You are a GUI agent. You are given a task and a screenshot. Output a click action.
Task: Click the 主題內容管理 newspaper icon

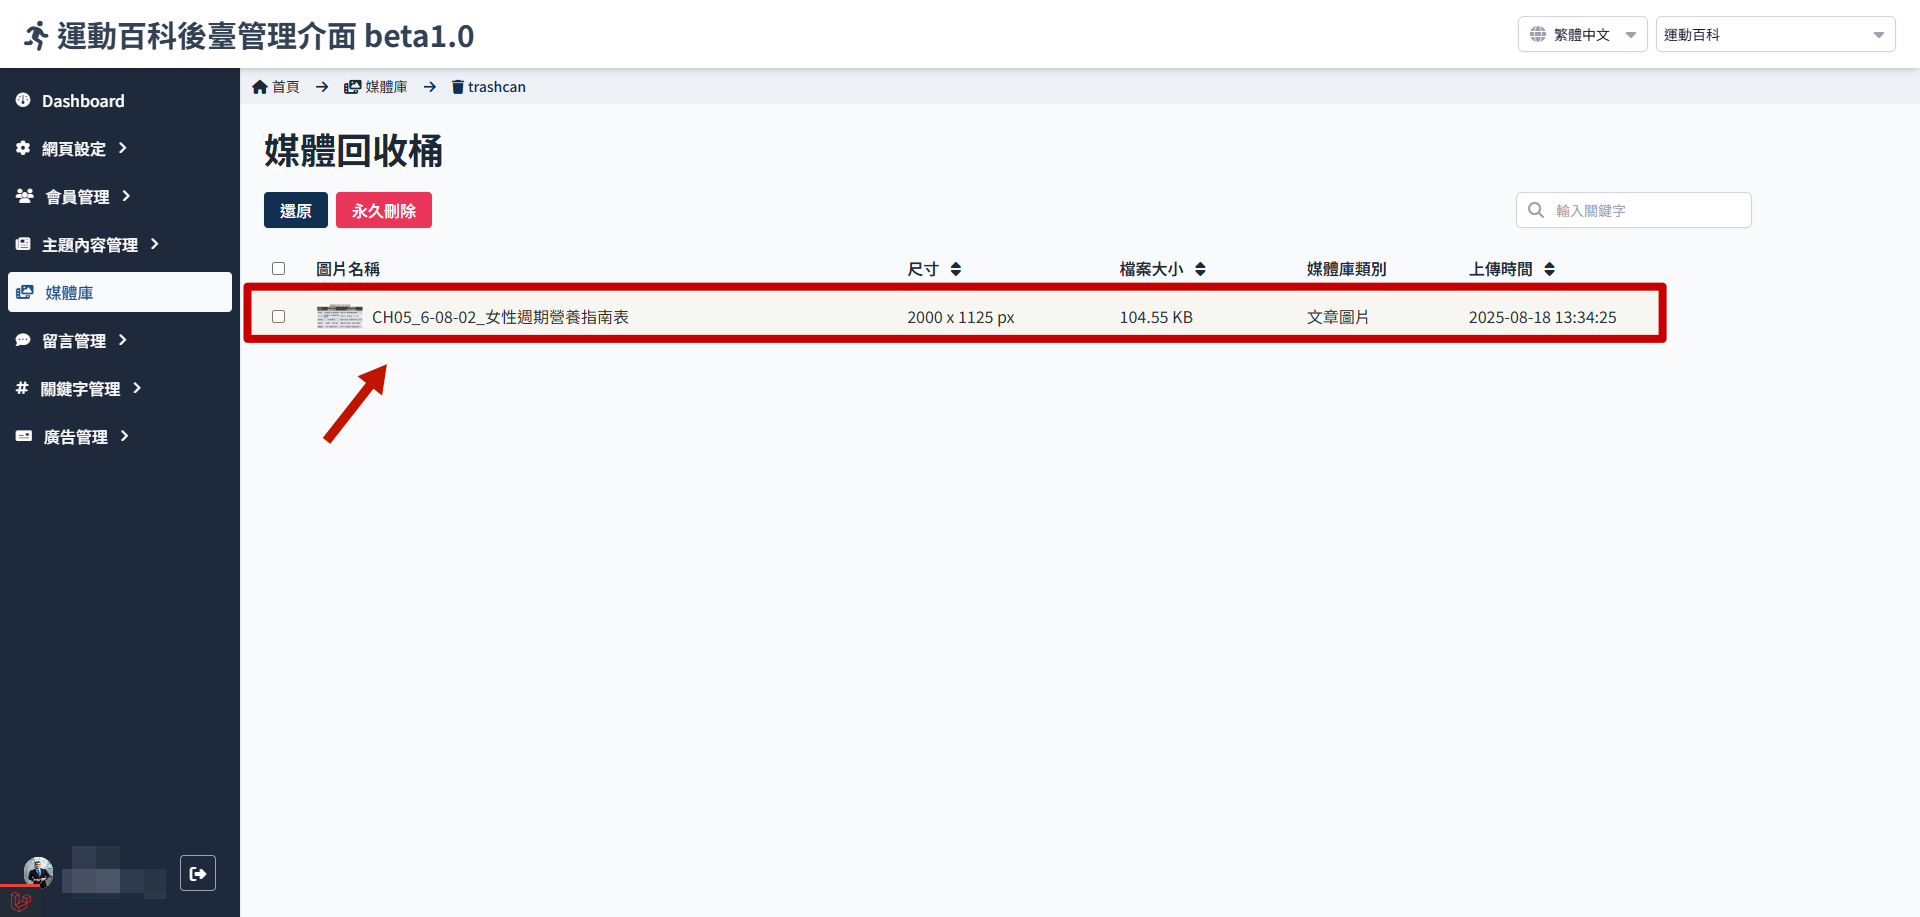click(23, 244)
